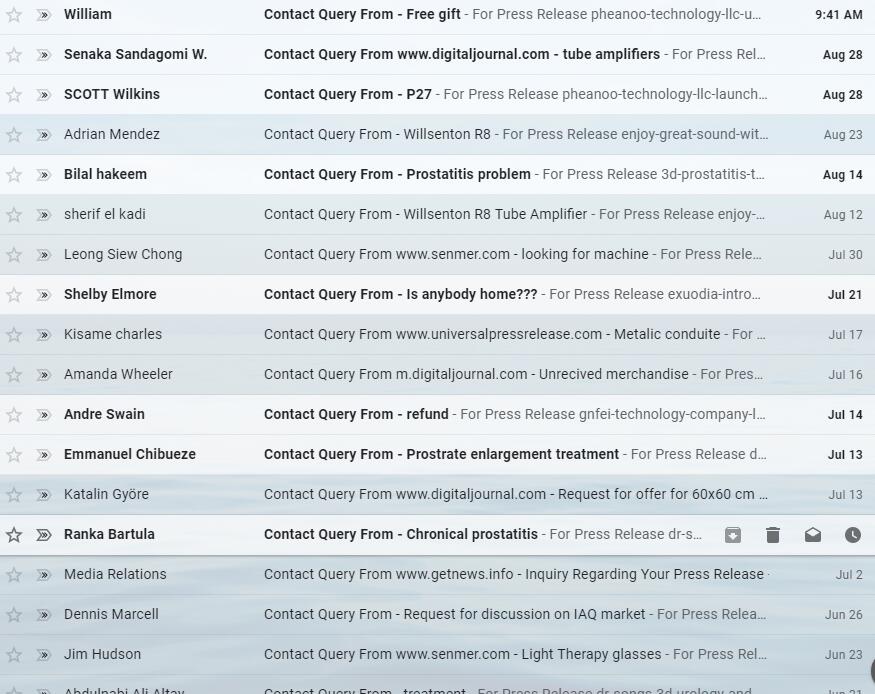Click importance marker on William's email

pos(43,15)
